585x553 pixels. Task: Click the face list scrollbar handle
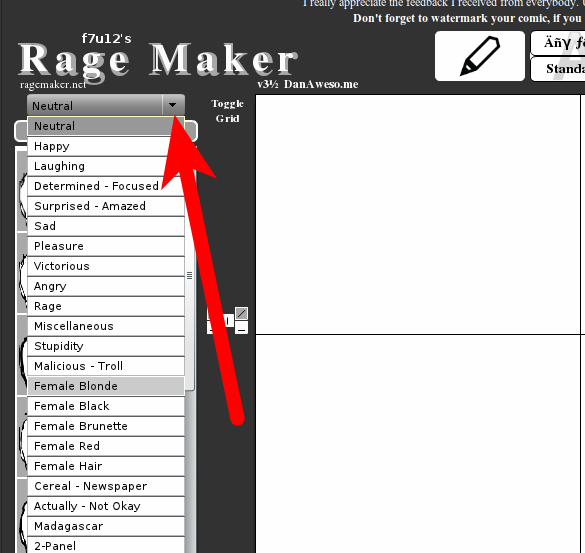click(190, 275)
